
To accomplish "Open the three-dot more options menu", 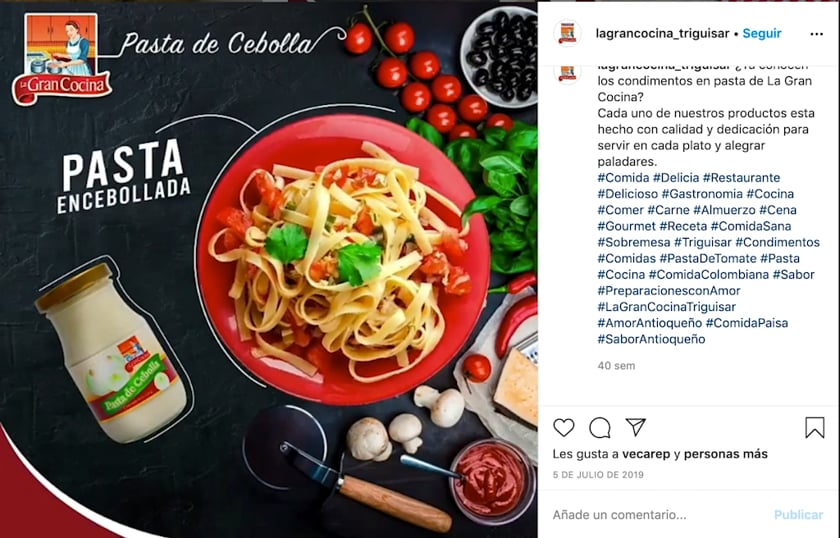I will 816,34.
